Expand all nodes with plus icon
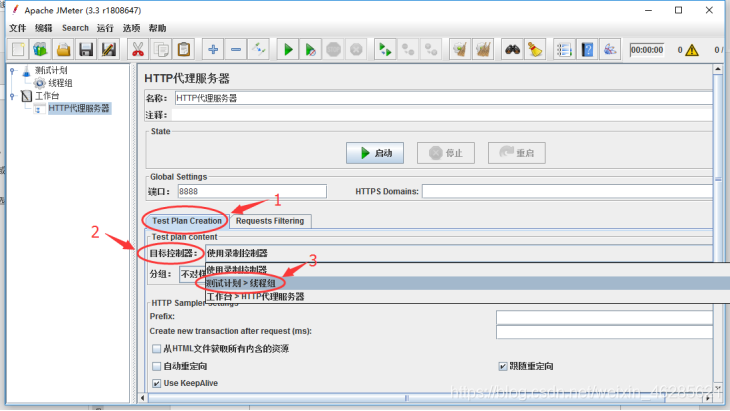The width and height of the screenshot is (730, 411). point(213,49)
